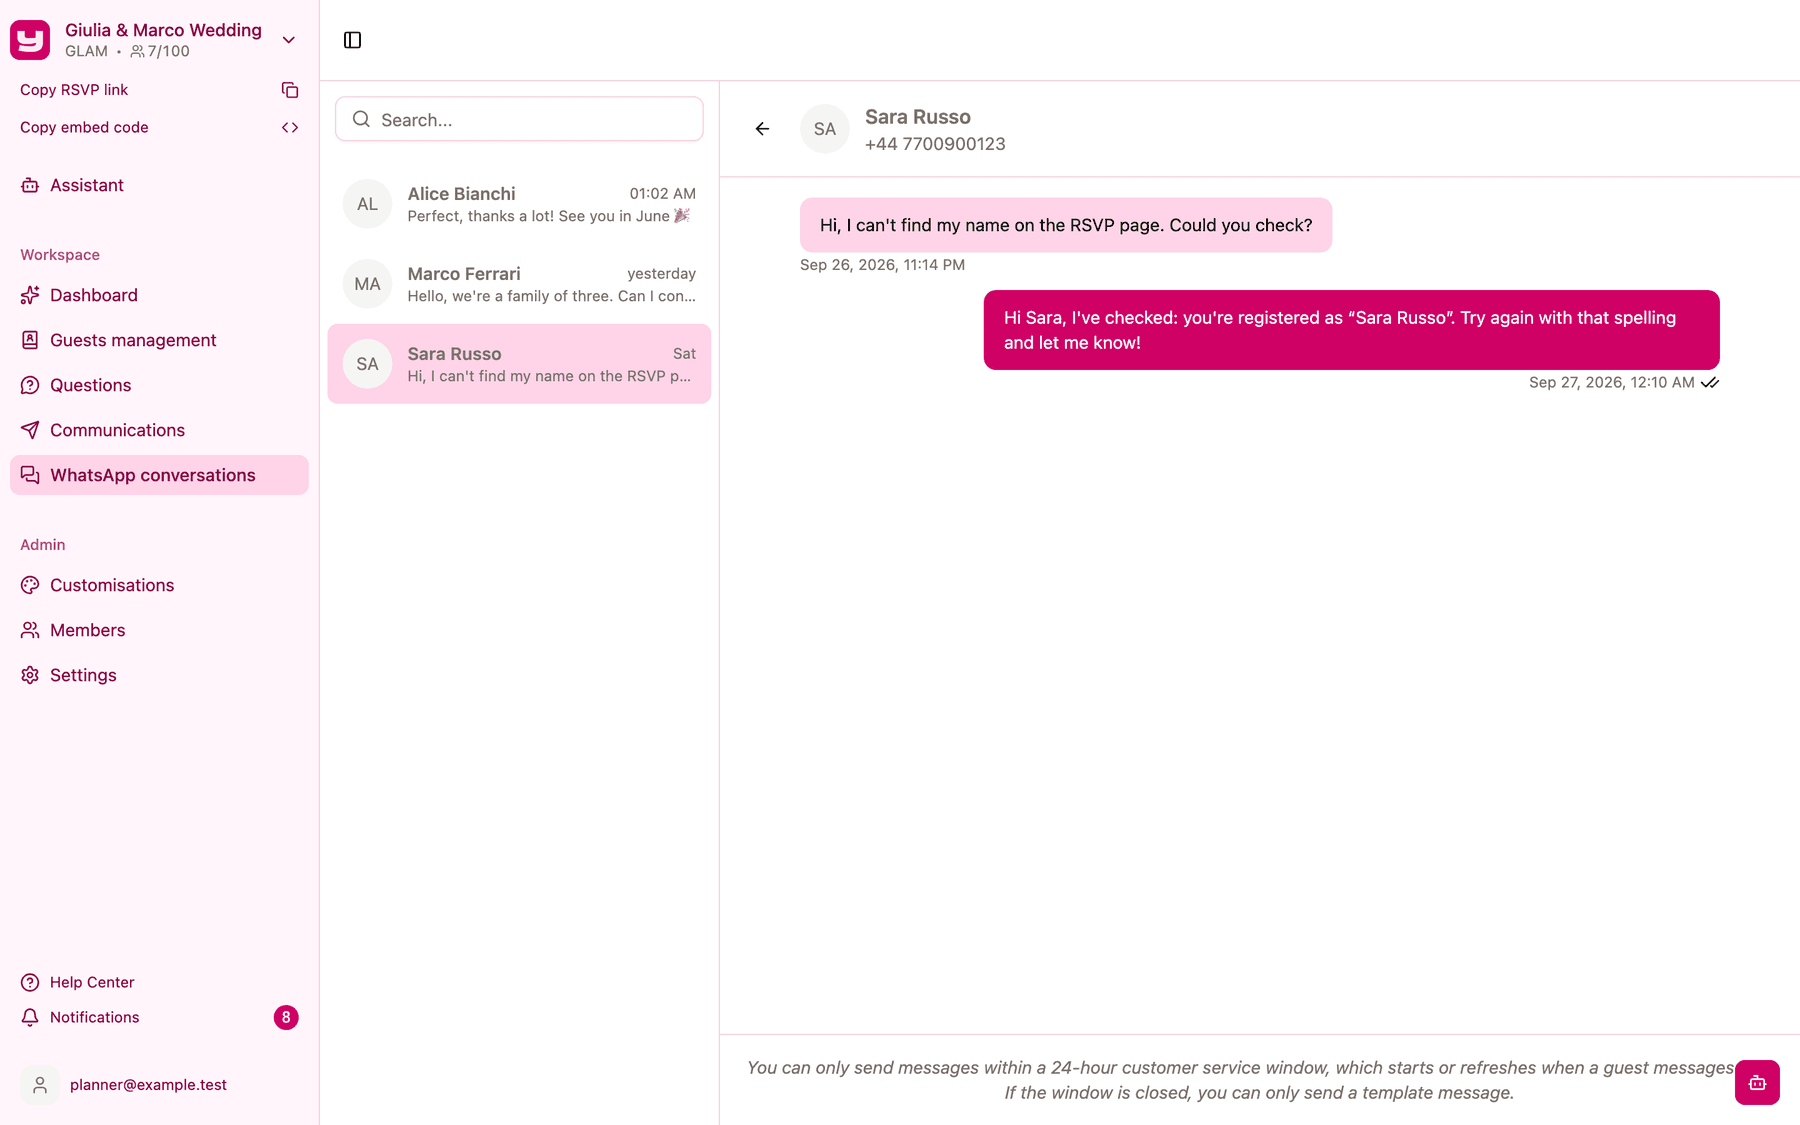This screenshot has height=1125, width=1800.
Task: Click the Members people icon
Action: tap(30, 630)
